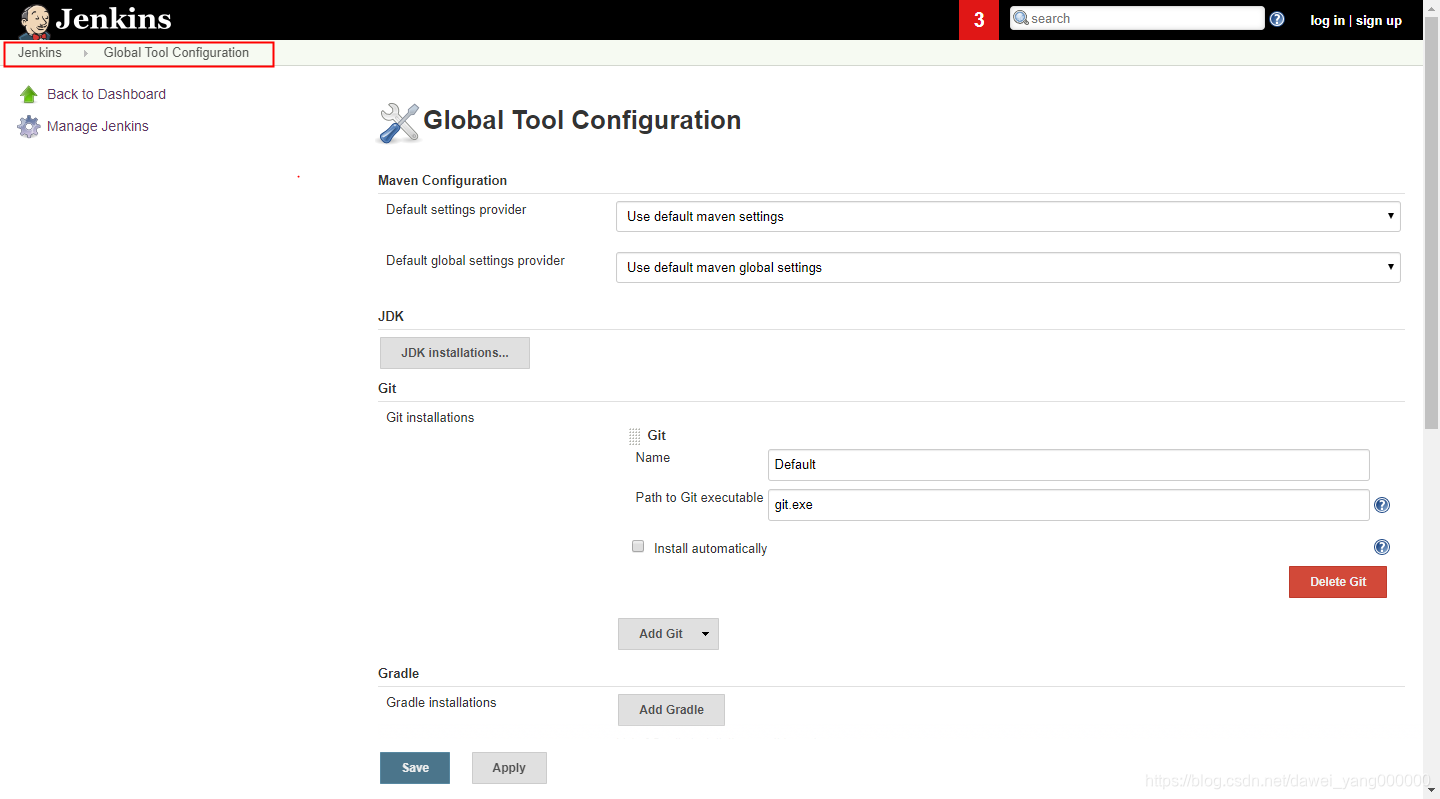The height and width of the screenshot is (799, 1440).
Task: Click the sign up link
Action: (x=1379, y=20)
